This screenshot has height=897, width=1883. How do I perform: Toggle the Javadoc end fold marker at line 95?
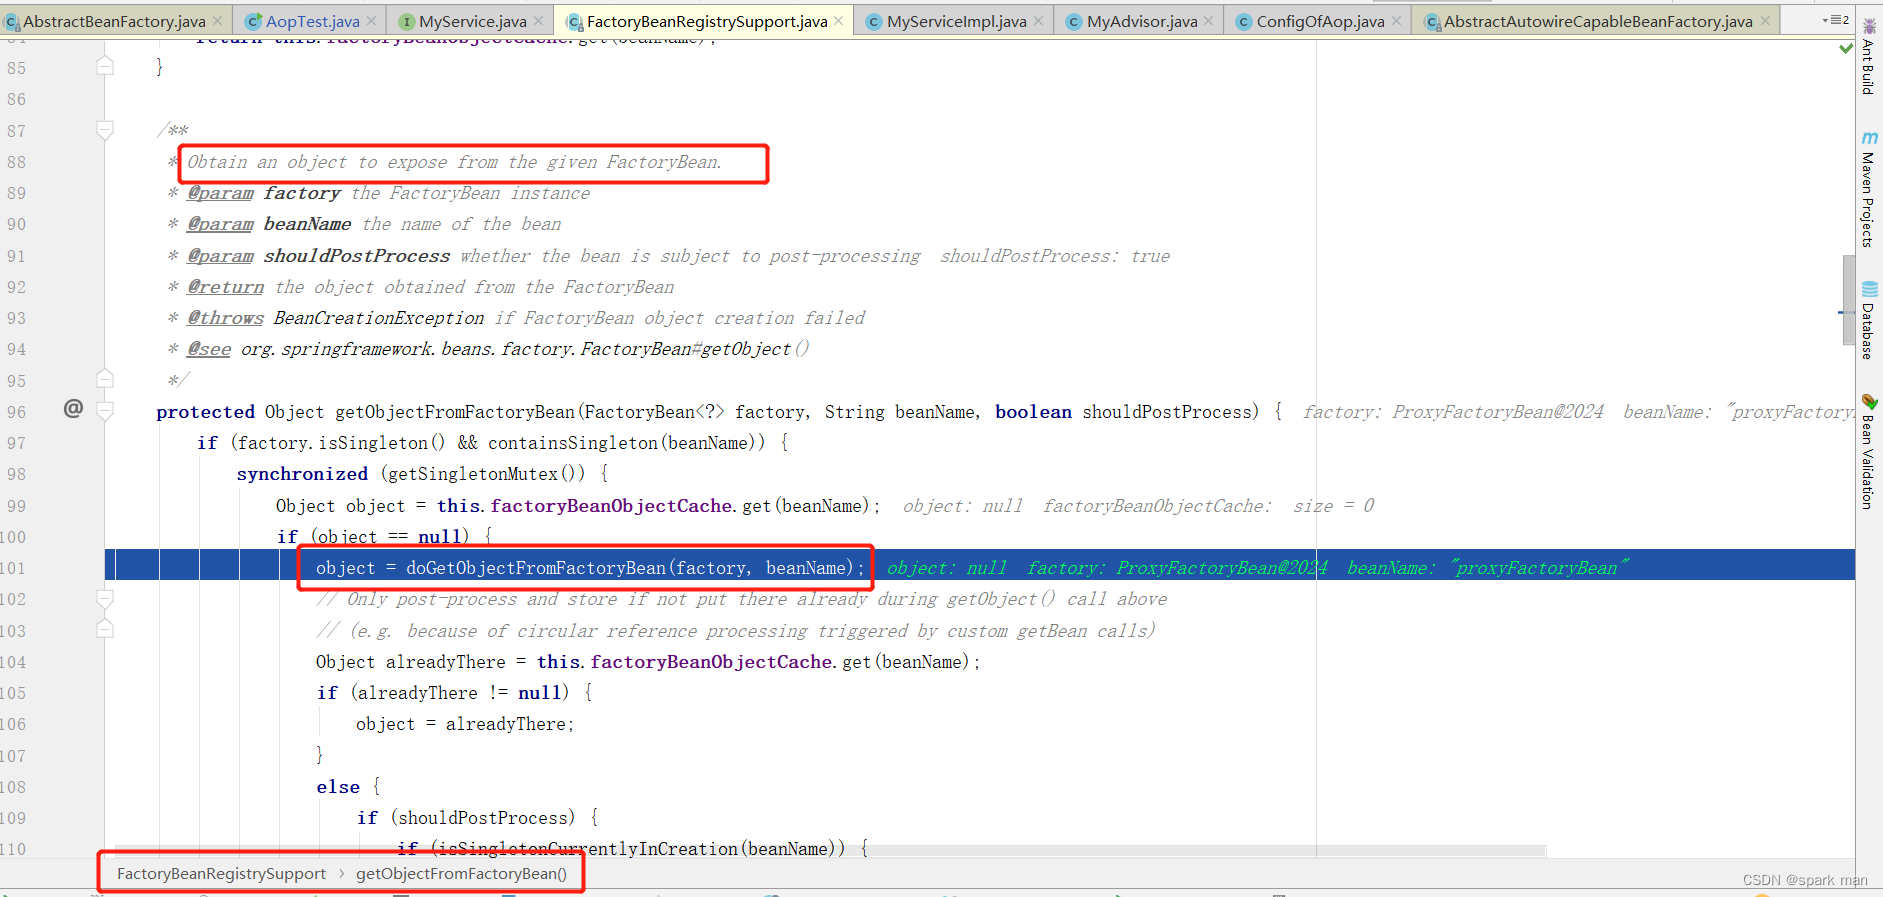click(x=104, y=379)
